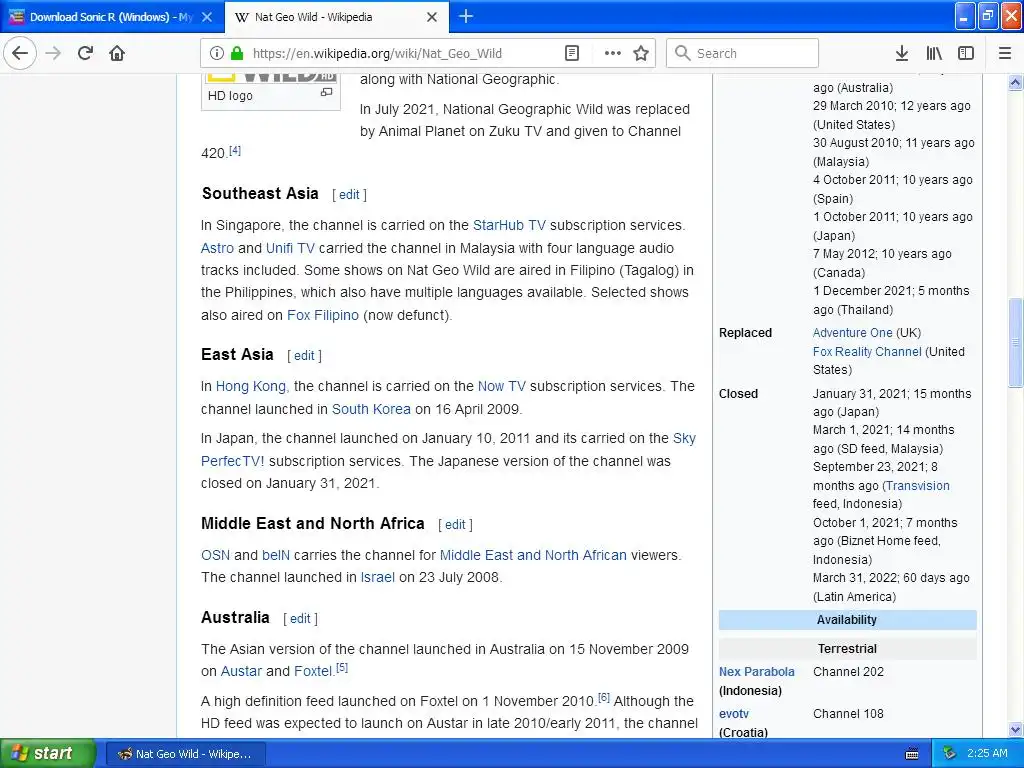Toggle Reader View icon in address bar
This screenshot has height=768, width=1024.
pyautogui.click(x=572, y=53)
